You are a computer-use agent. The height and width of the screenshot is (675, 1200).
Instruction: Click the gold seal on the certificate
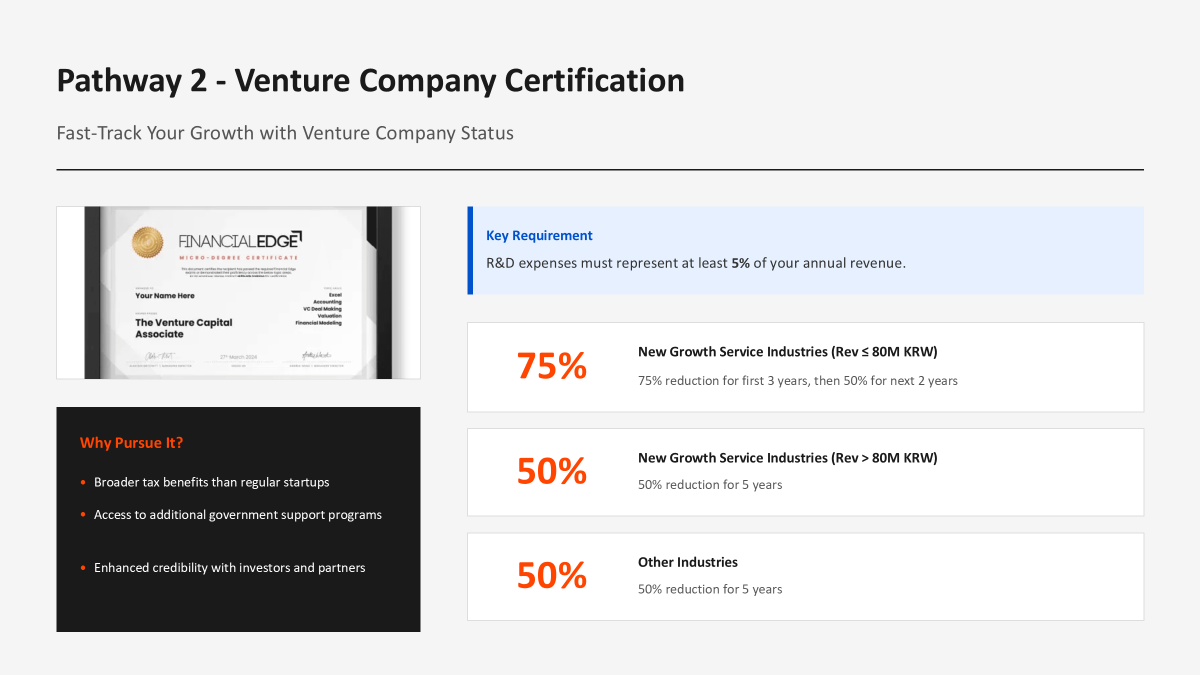(x=147, y=241)
